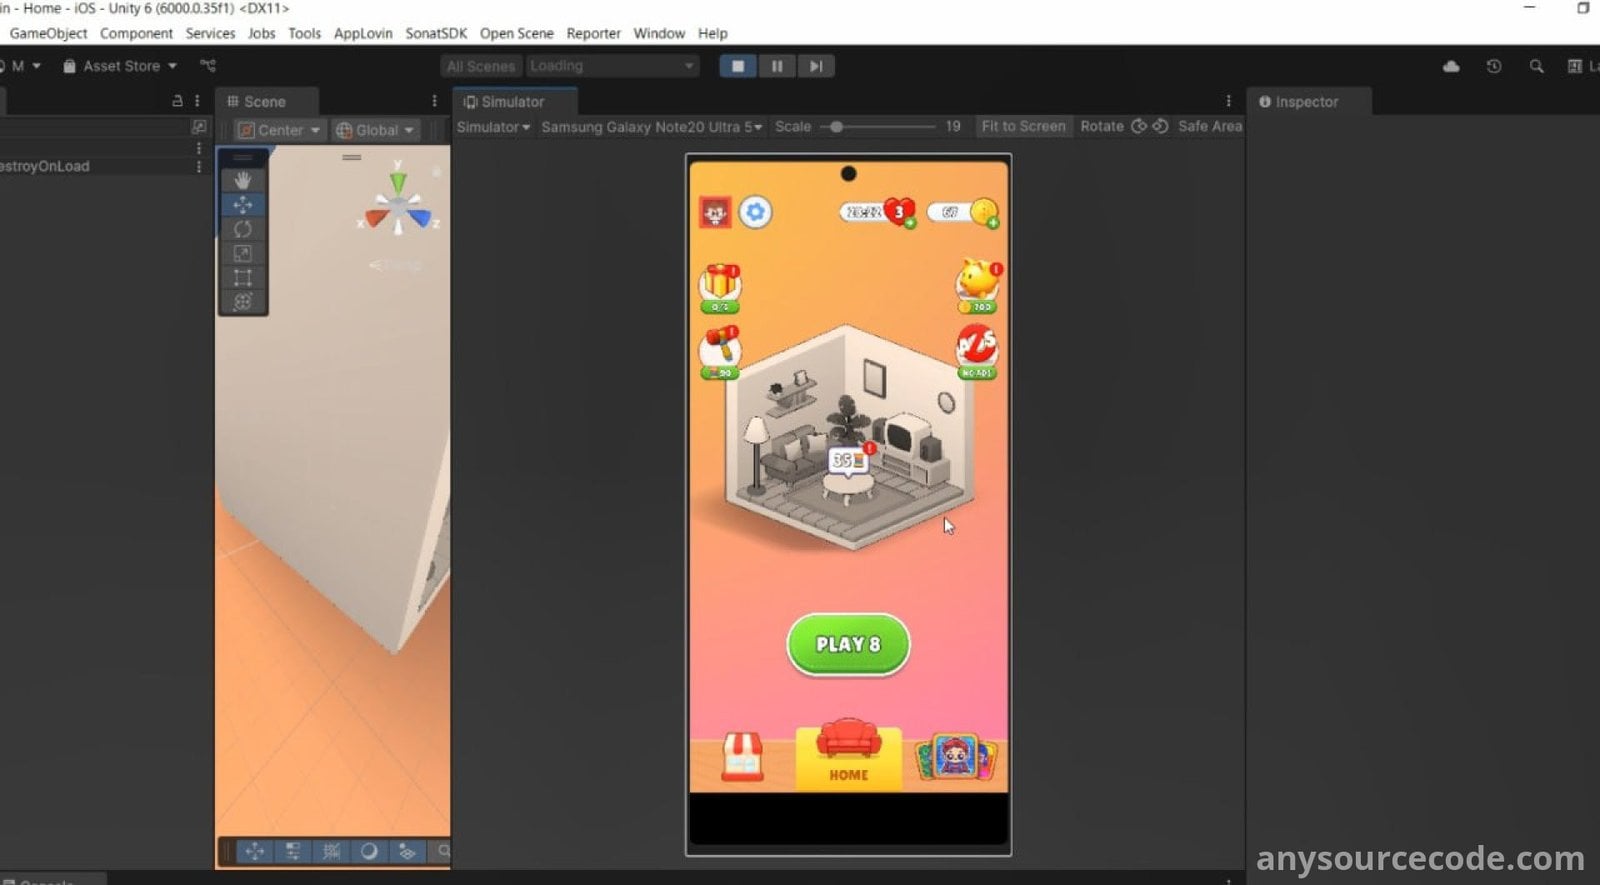Select the Rect transform tool
1600x885 pixels.
pyautogui.click(x=242, y=277)
